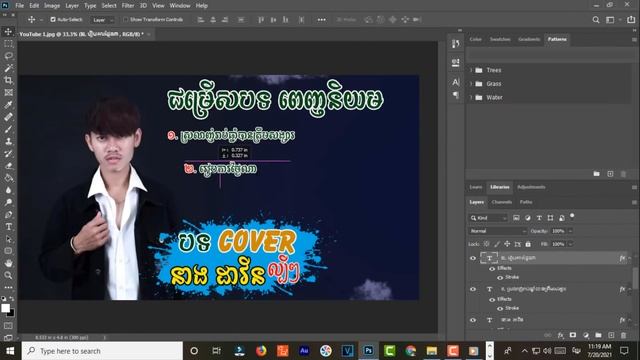Viewport: 640px width, 360px height.
Task: Click the Windows Start button
Action: 10,351
